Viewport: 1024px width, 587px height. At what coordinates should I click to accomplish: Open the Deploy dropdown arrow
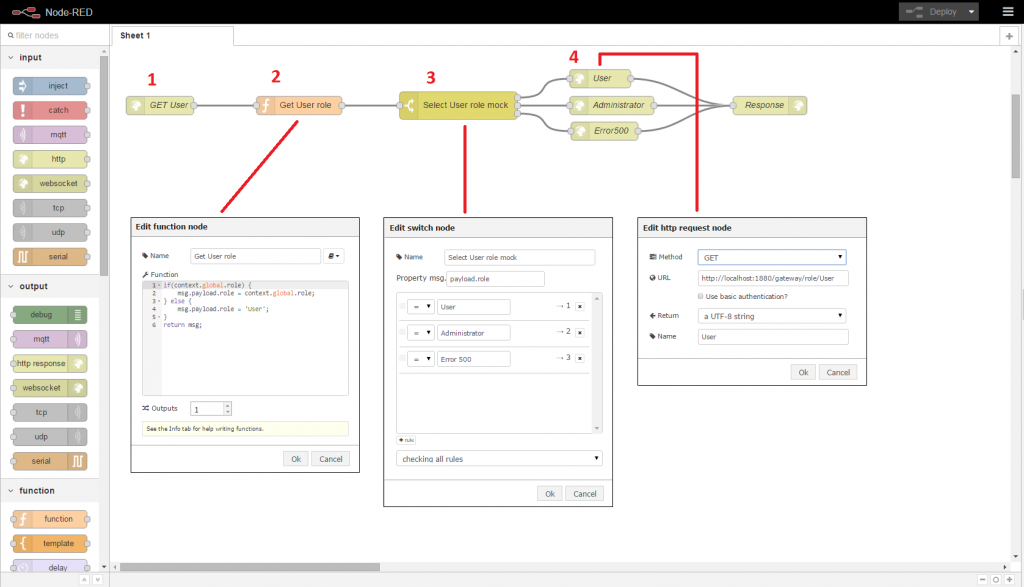pyautogui.click(x=971, y=12)
